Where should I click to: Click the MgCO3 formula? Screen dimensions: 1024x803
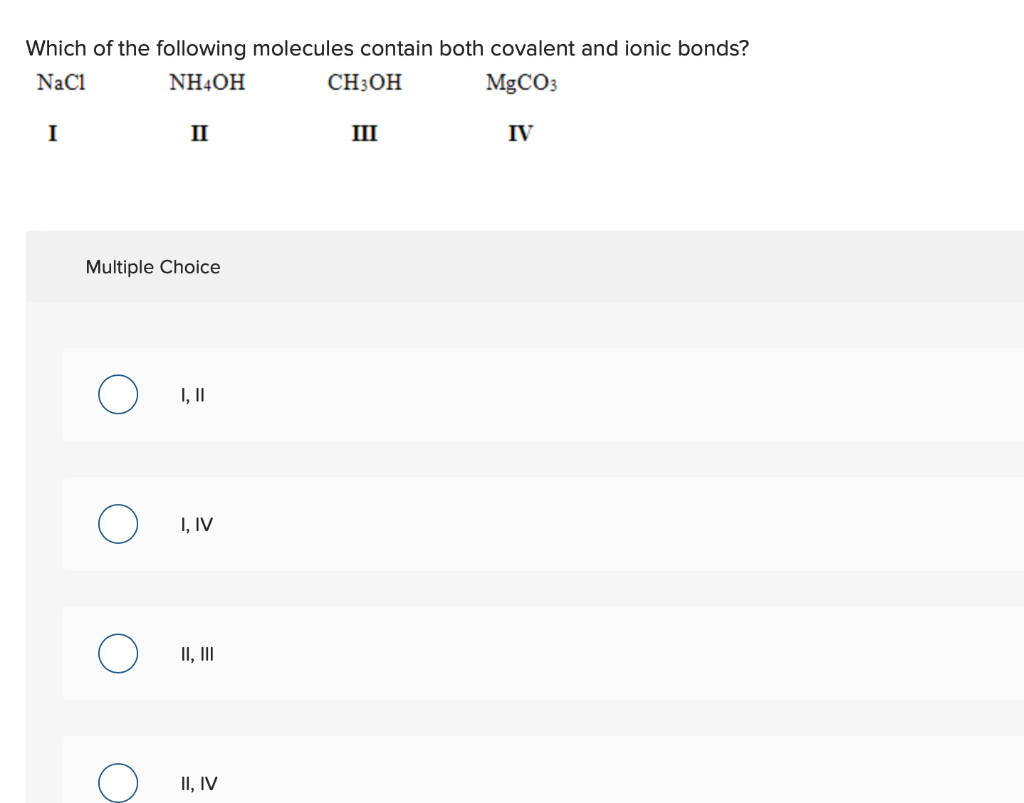coord(521,83)
